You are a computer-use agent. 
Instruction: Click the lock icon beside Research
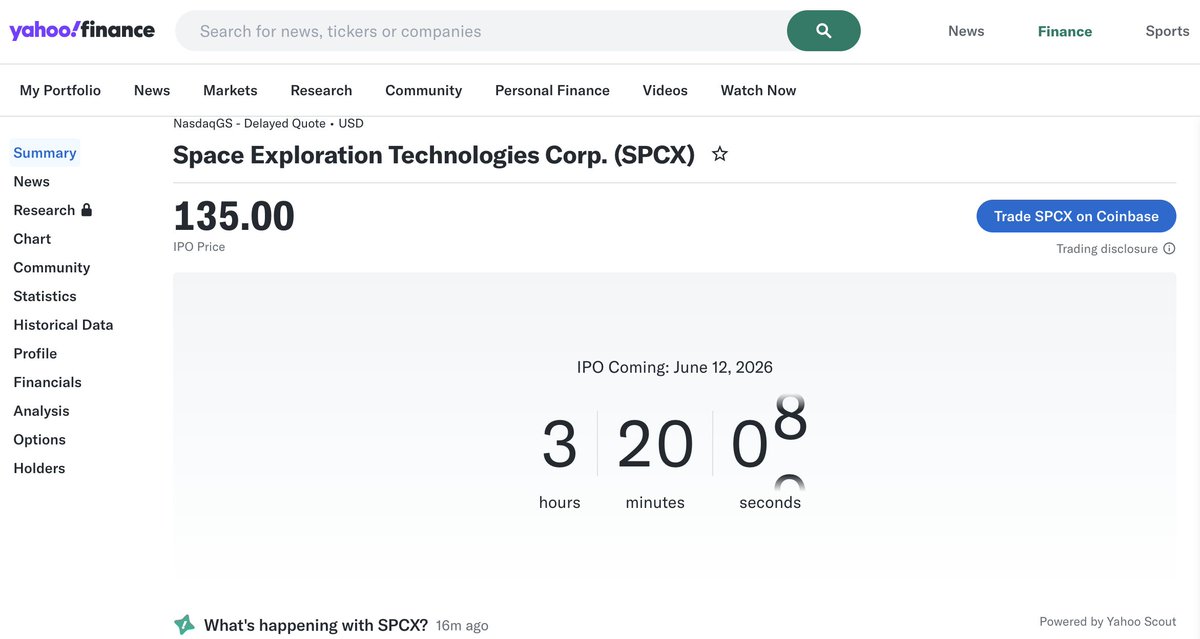(86, 210)
